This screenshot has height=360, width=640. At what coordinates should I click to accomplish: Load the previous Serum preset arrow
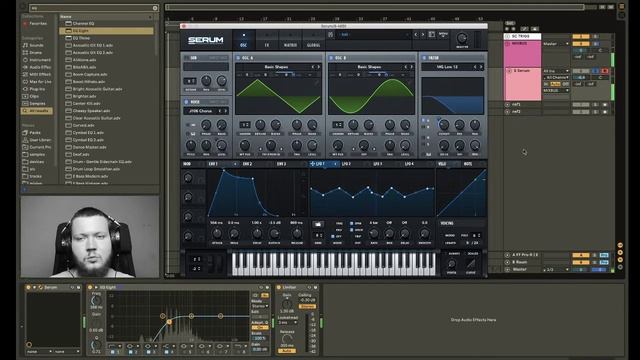click(x=416, y=35)
